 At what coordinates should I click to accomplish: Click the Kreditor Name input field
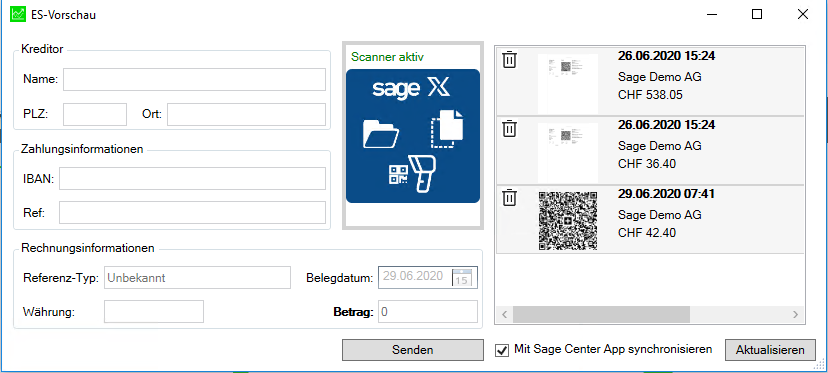[x=194, y=79]
